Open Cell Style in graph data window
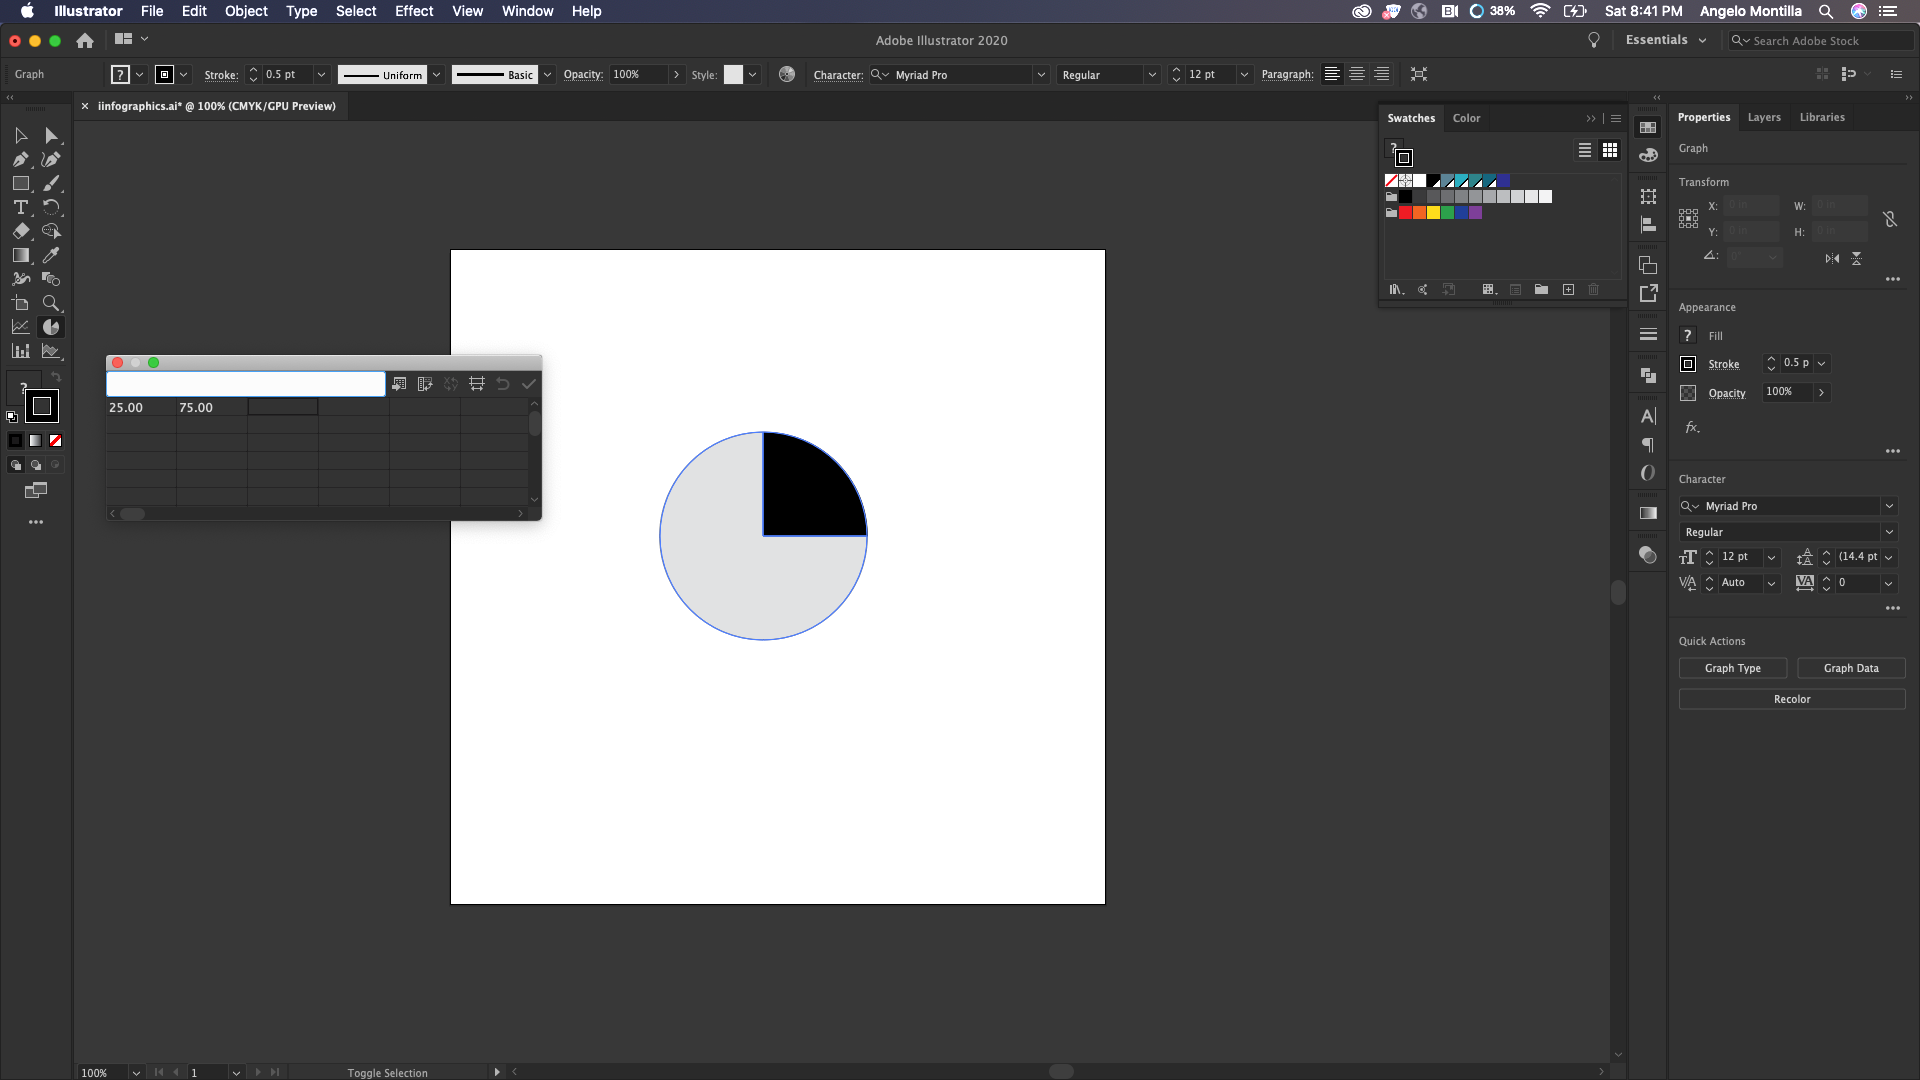 (x=477, y=384)
